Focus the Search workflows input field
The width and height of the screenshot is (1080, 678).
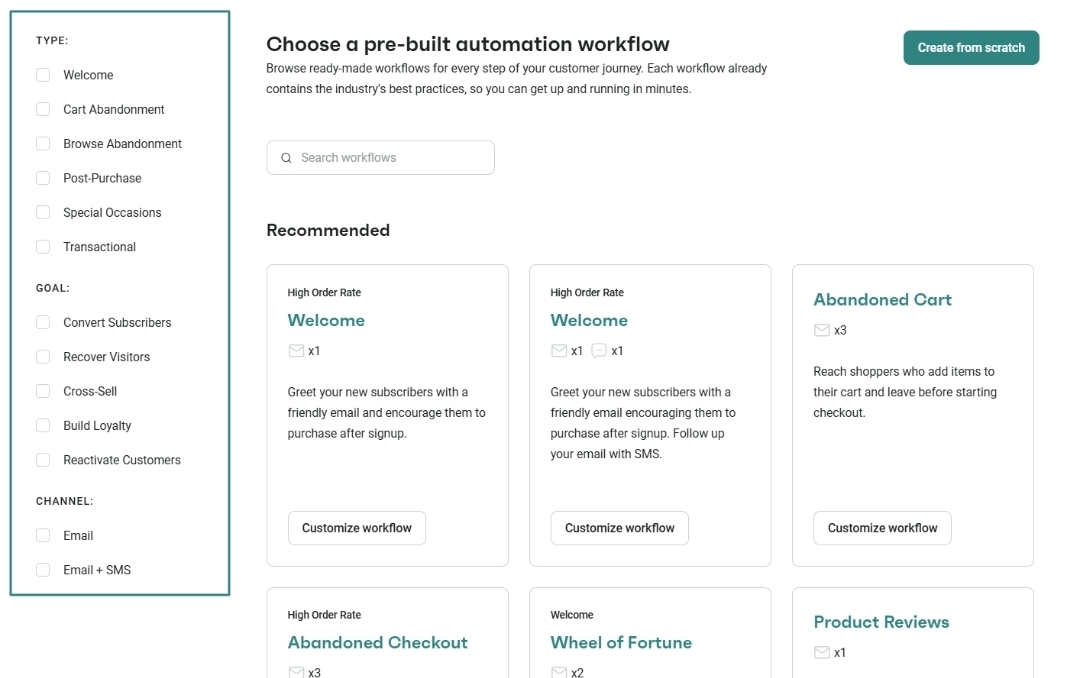point(380,158)
